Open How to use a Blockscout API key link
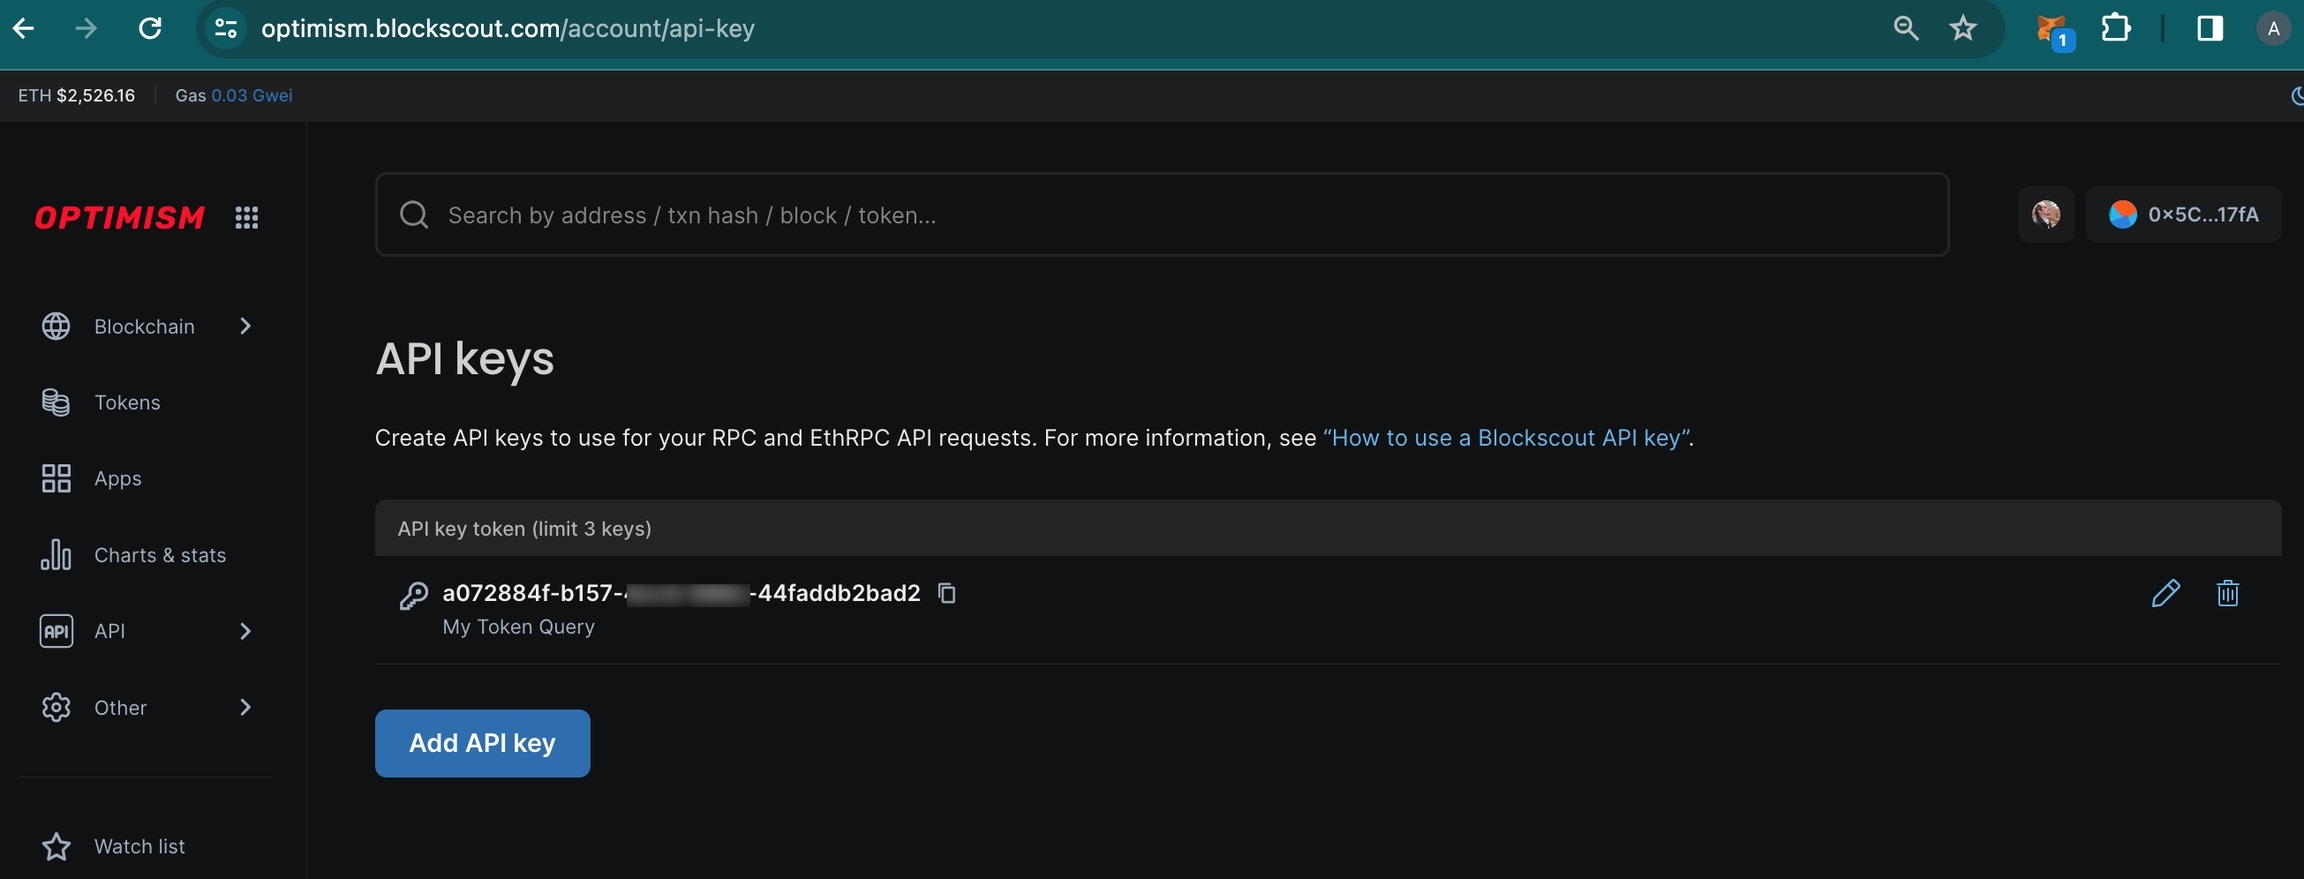 point(1507,438)
